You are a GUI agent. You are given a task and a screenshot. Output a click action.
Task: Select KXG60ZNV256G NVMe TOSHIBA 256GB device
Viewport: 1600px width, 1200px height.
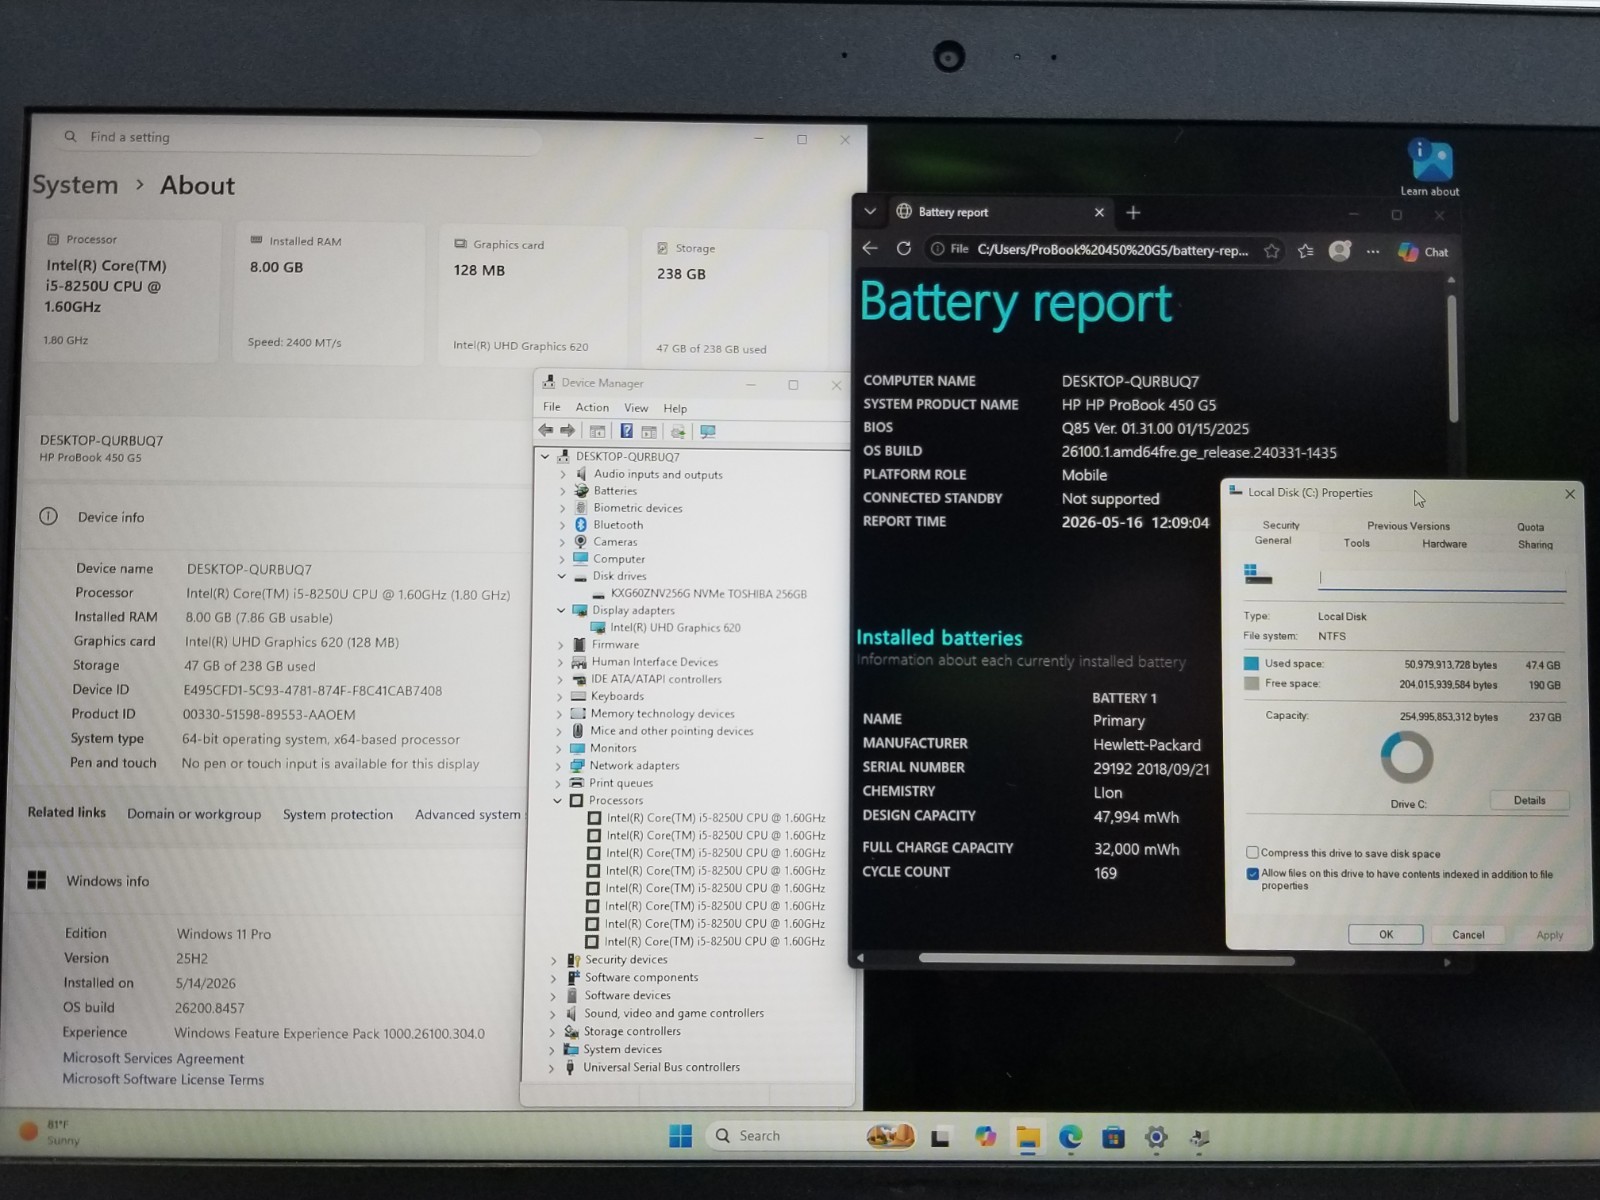[x=708, y=593]
